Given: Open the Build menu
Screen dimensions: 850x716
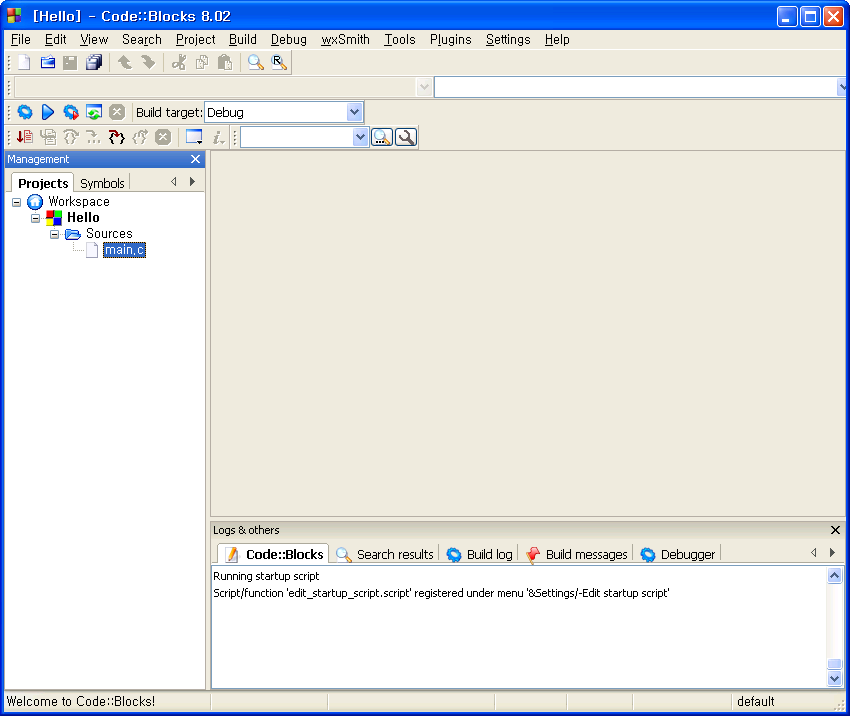Looking at the screenshot, I should [242, 40].
